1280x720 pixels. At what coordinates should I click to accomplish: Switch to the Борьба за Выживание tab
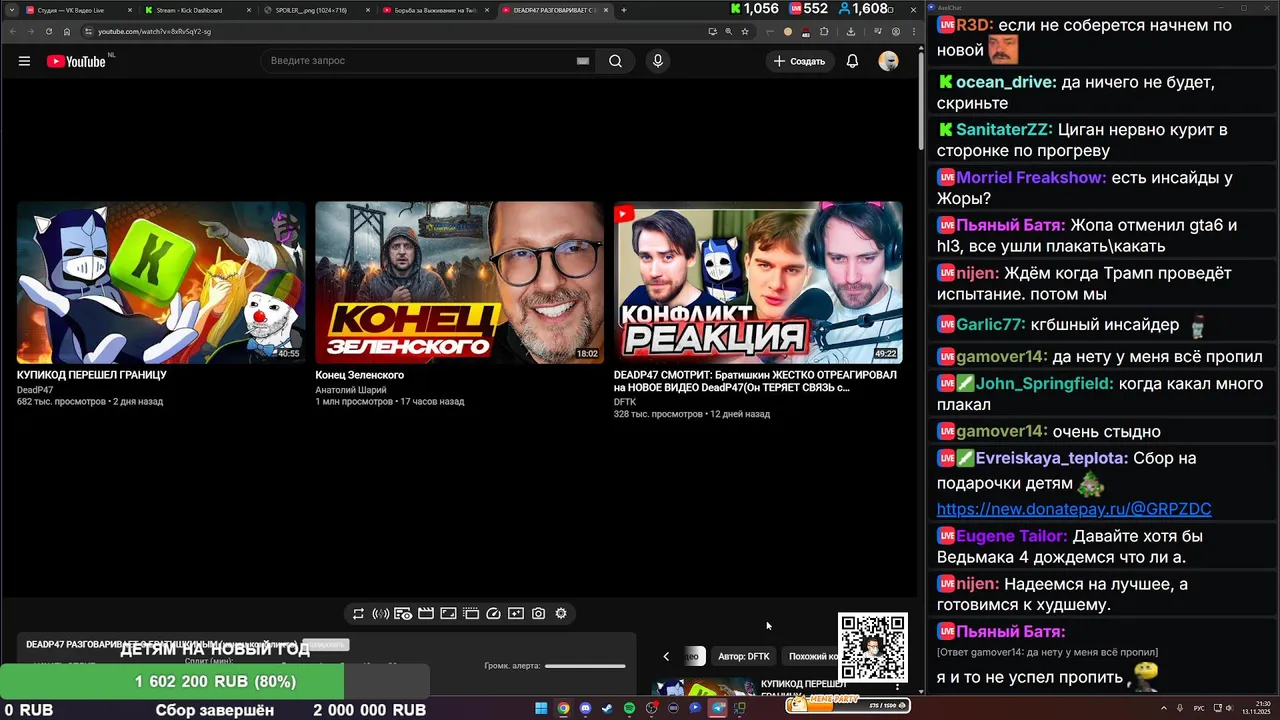click(433, 10)
